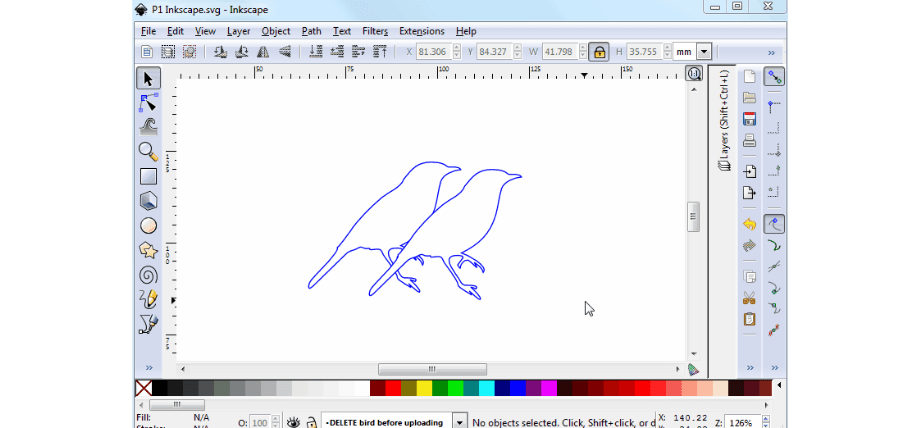Select the Ellipse circle tool
This screenshot has width=920, height=428.
[148, 225]
